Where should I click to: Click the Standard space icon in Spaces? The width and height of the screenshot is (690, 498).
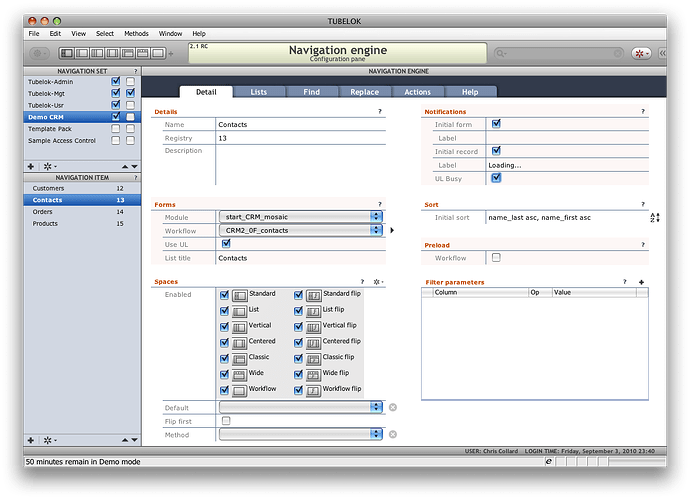[239, 296]
